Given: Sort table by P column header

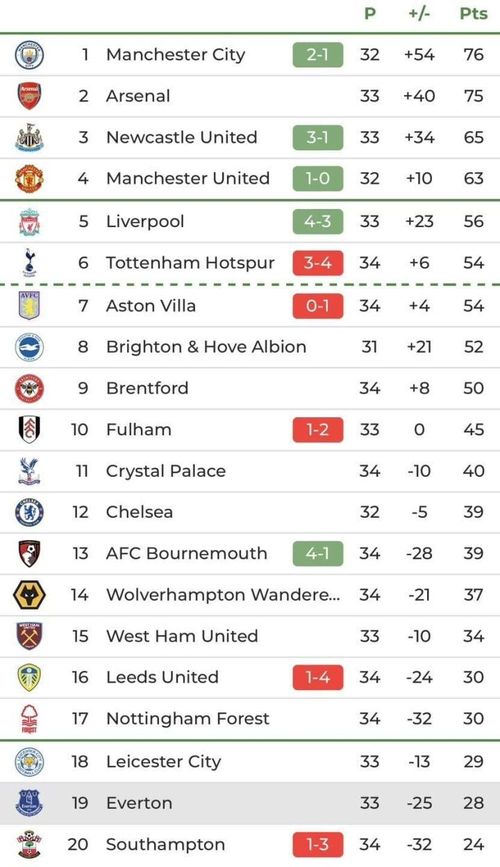Looking at the screenshot, I should (x=370, y=14).
